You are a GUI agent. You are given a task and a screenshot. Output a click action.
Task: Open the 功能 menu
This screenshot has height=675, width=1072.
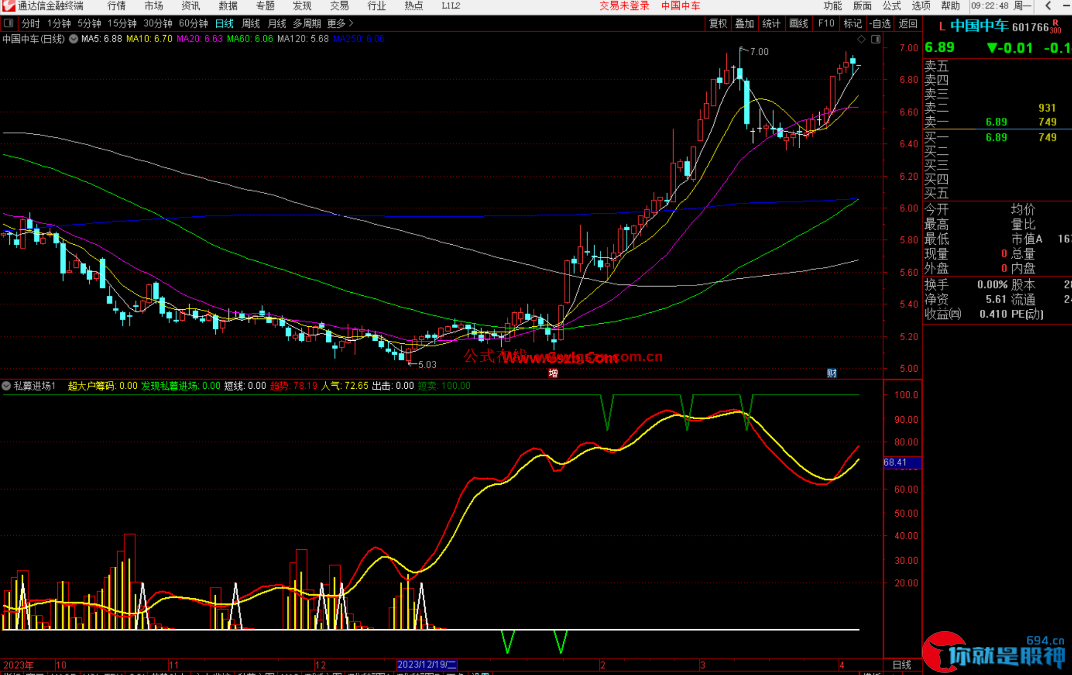(833, 5)
